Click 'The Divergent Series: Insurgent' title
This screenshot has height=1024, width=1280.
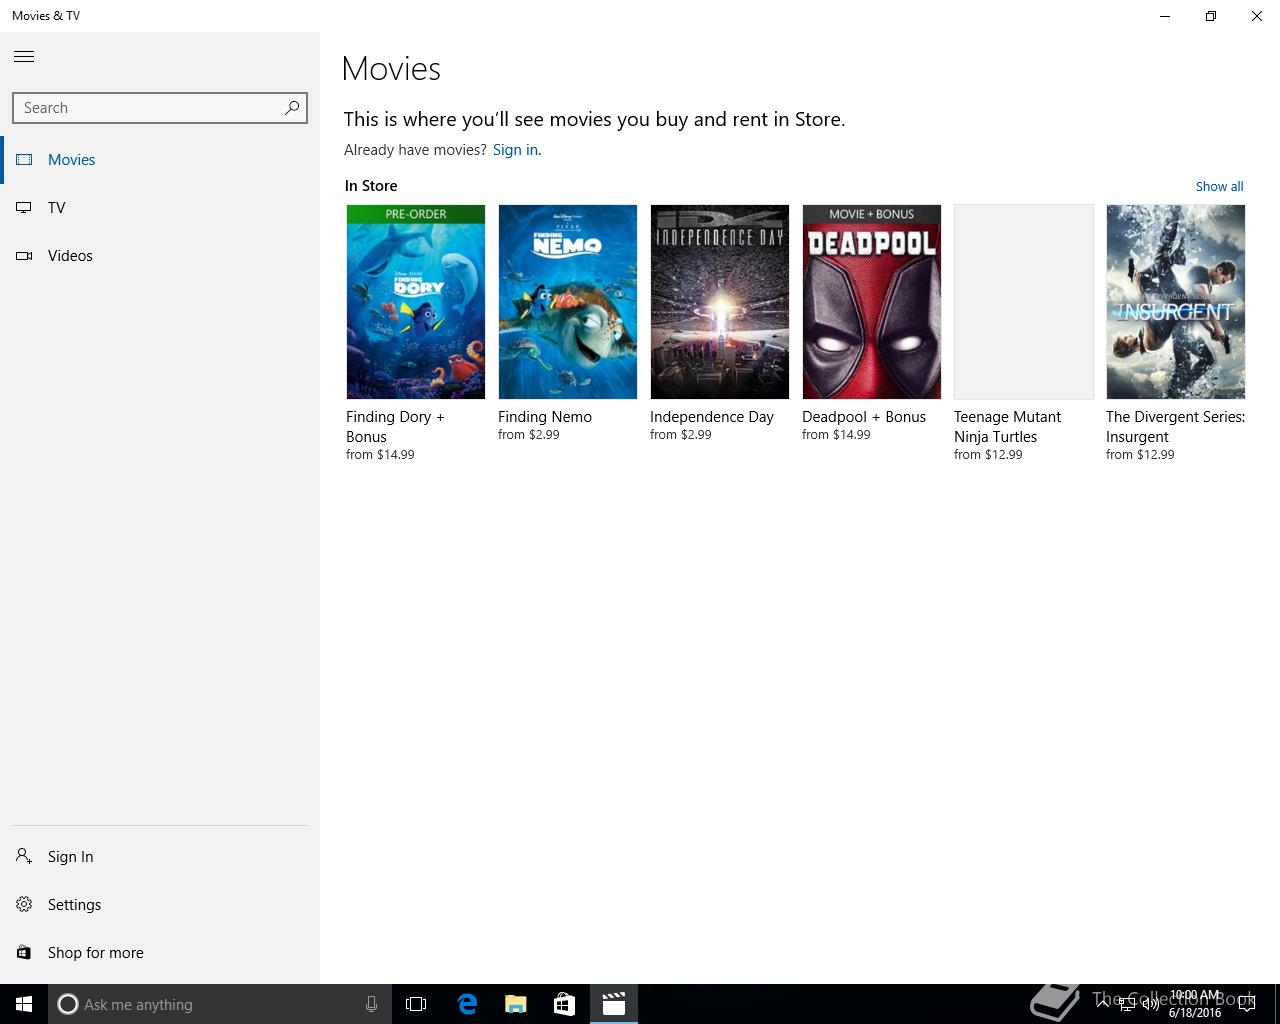click(x=1175, y=427)
